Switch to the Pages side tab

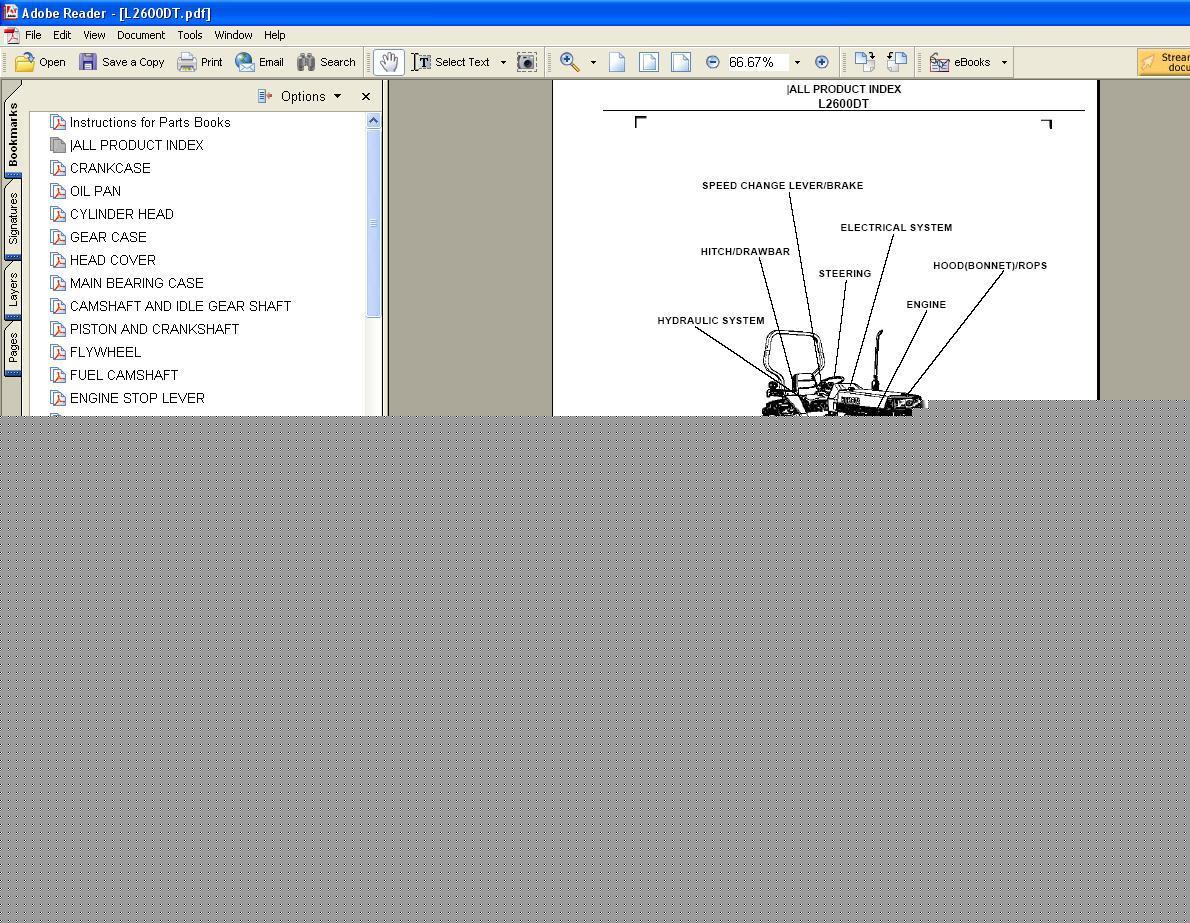[x=13, y=348]
